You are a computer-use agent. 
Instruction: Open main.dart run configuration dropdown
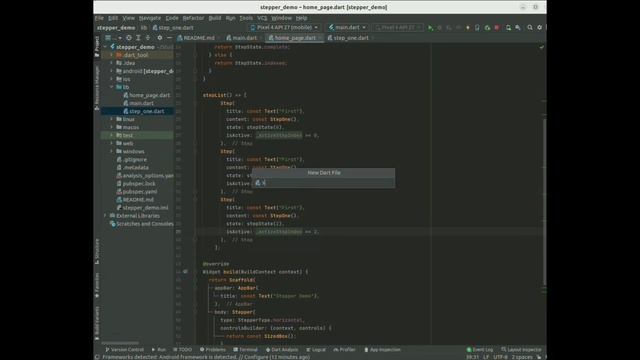(347, 27)
